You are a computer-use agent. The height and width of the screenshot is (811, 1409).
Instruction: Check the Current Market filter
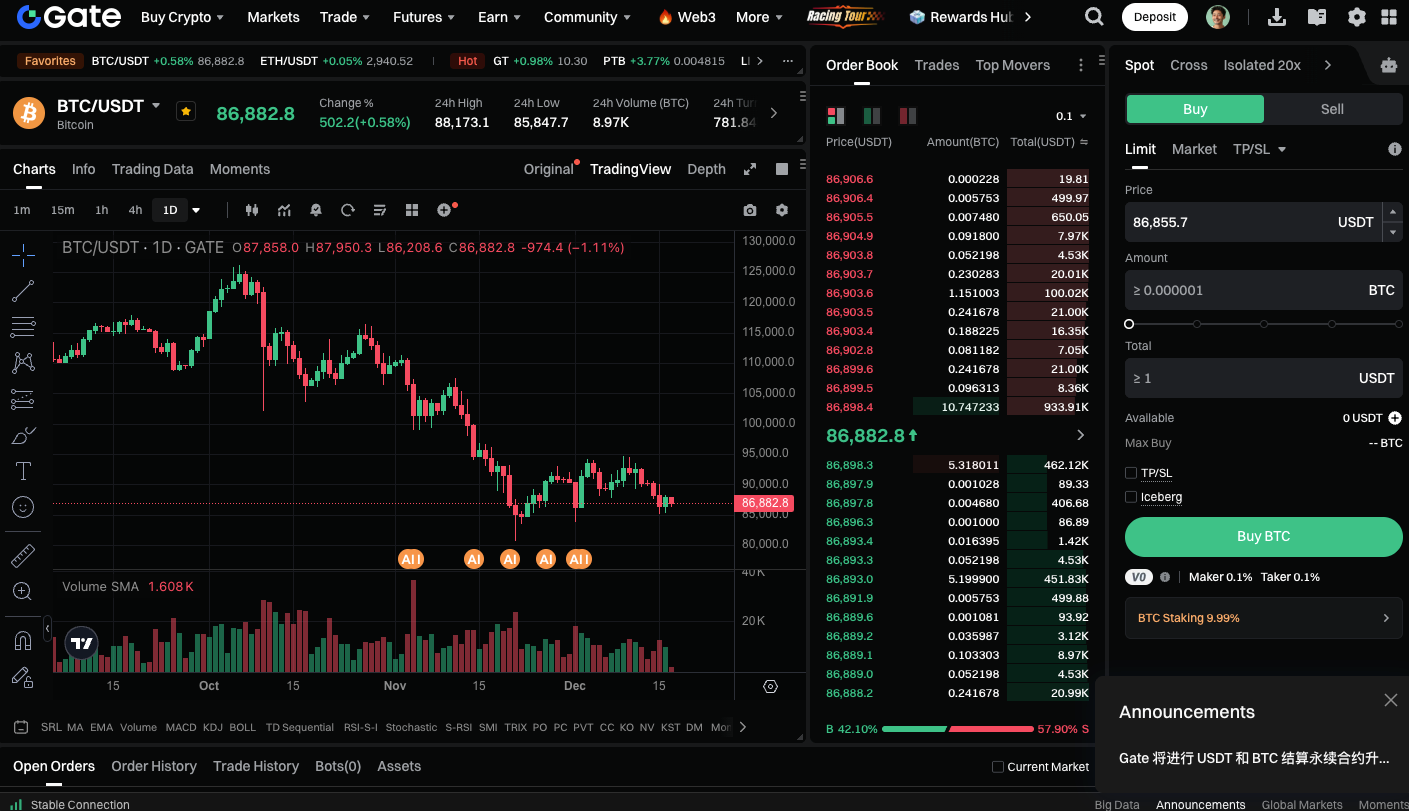pyautogui.click(x=997, y=767)
